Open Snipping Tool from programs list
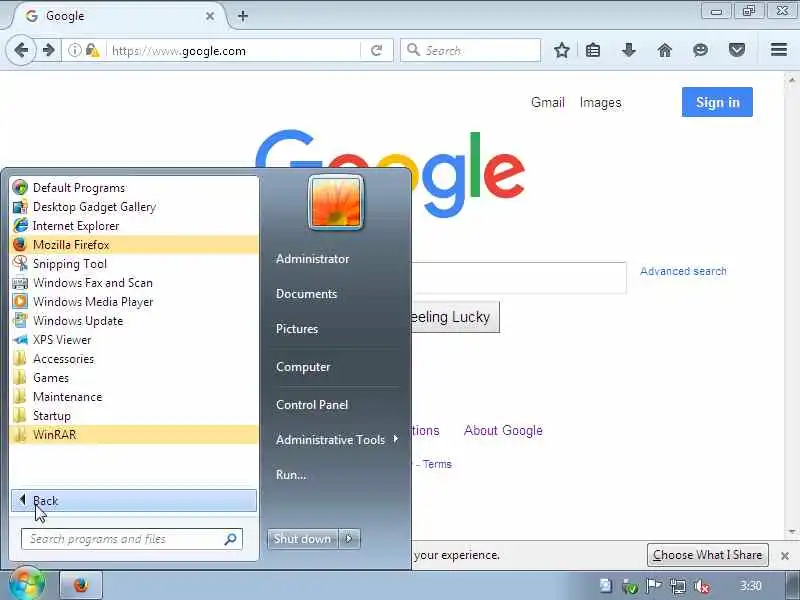This screenshot has height=600, width=800. pos(134,264)
